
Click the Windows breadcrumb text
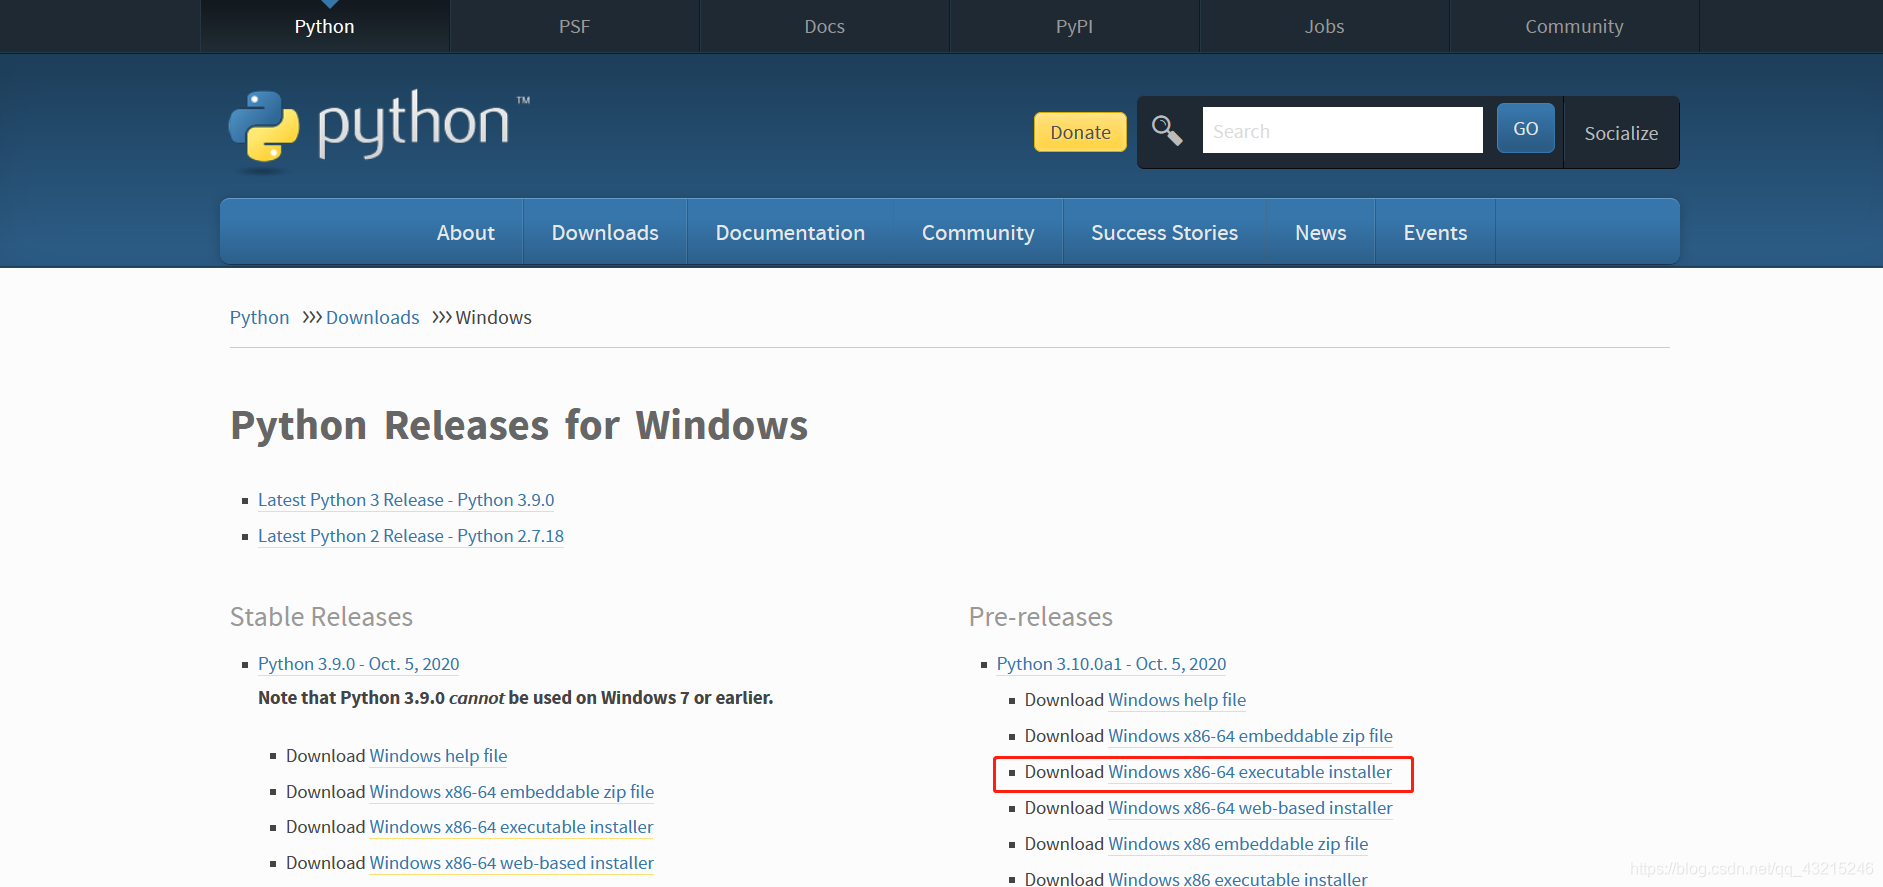click(x=493, y=317)
